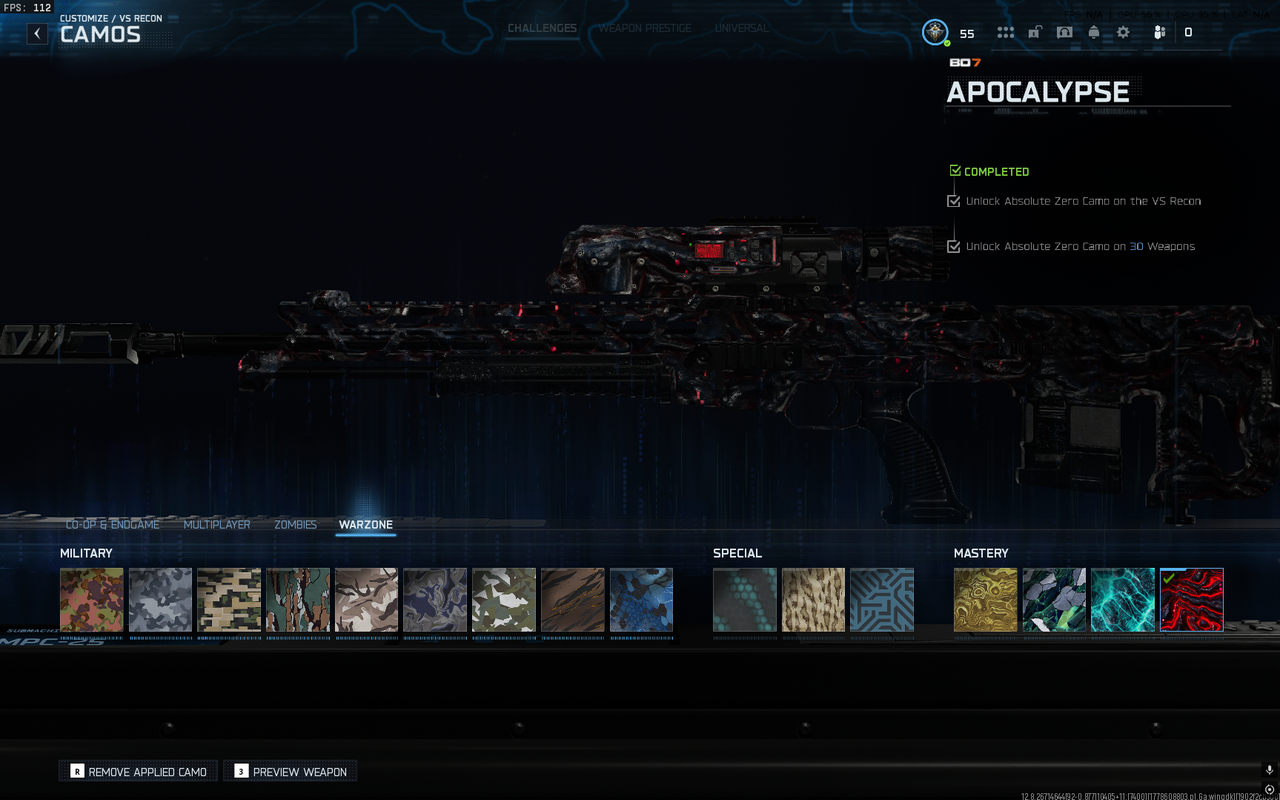Click the 3 key icon for Preview Weapon

(241, 771)
